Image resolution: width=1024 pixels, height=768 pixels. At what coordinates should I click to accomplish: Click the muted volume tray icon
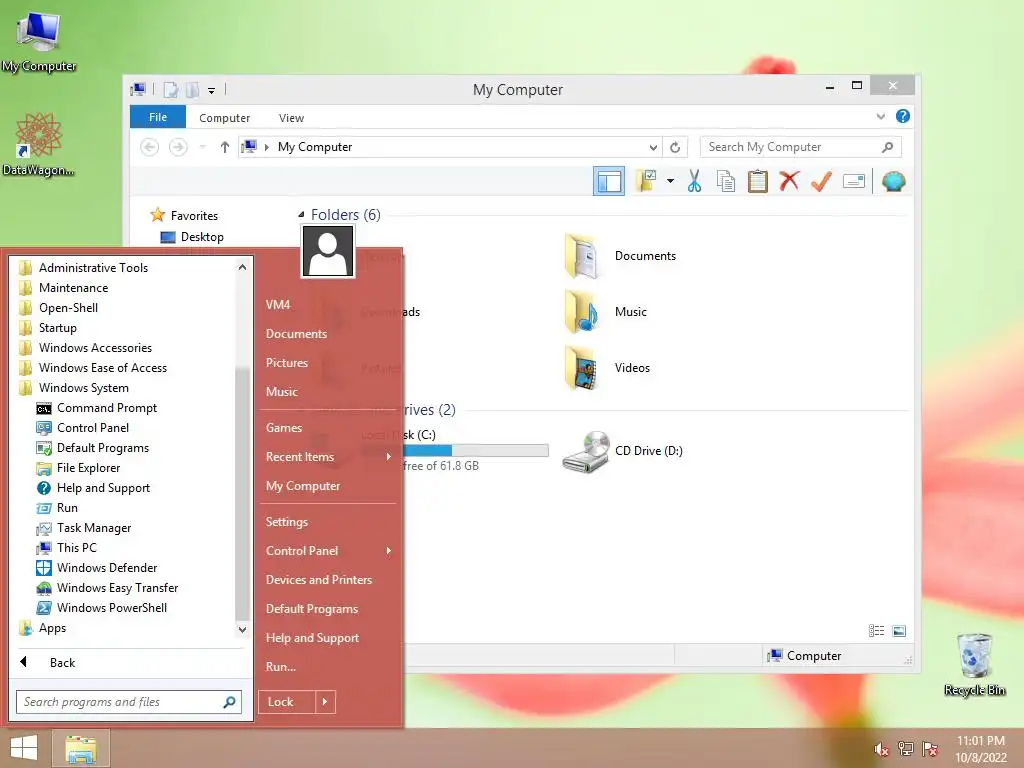pos(881,749)
